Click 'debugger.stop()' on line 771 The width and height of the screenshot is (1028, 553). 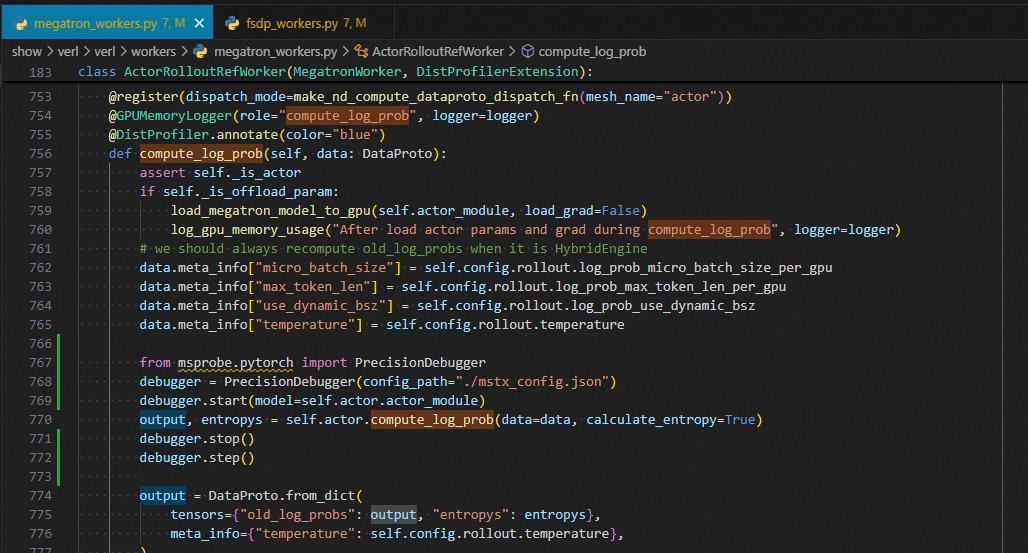tap(197, 439)
